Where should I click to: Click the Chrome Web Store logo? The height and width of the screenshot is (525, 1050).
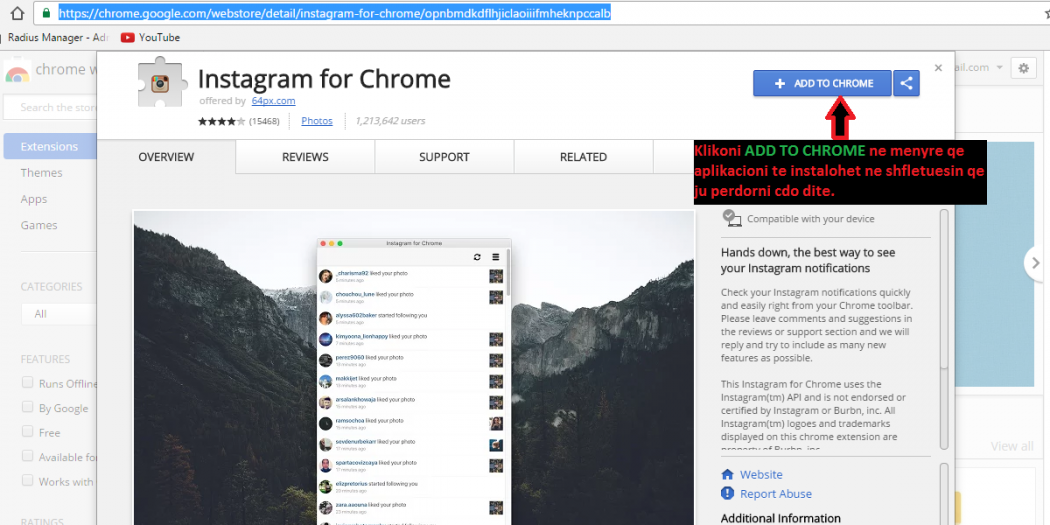tap(17, 70)
